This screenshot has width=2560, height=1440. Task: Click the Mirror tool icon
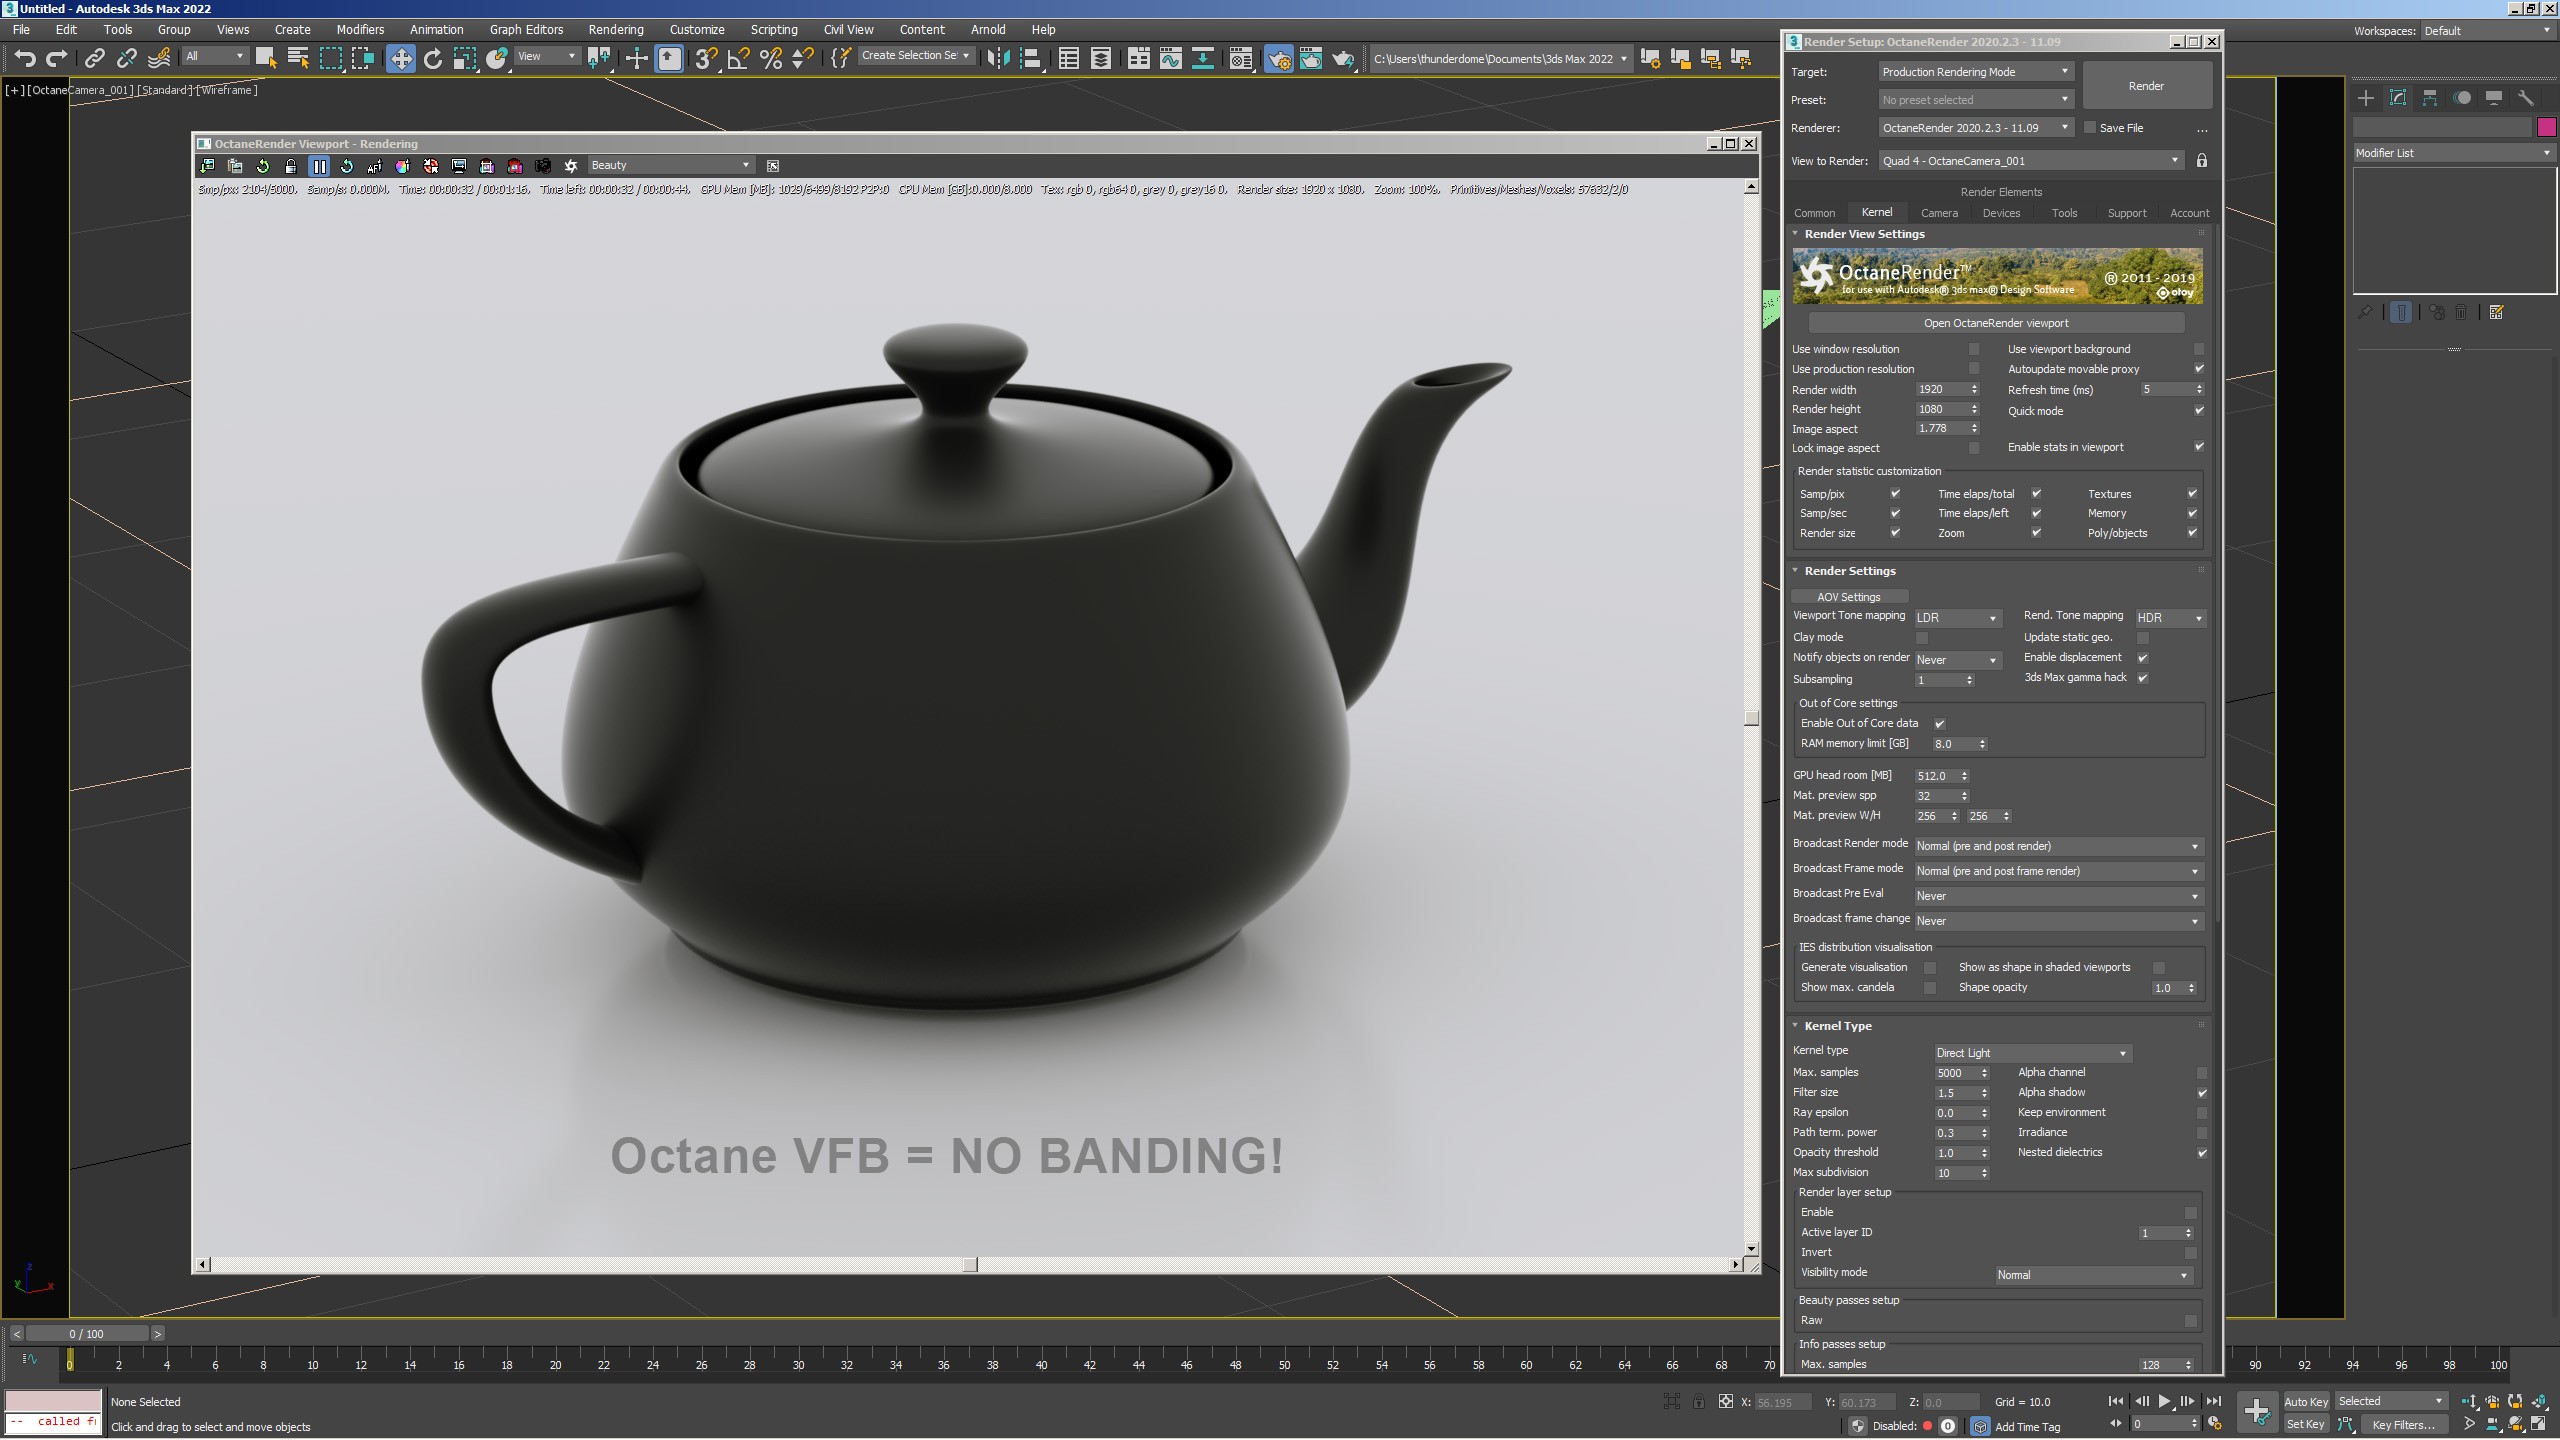[997, 59]
